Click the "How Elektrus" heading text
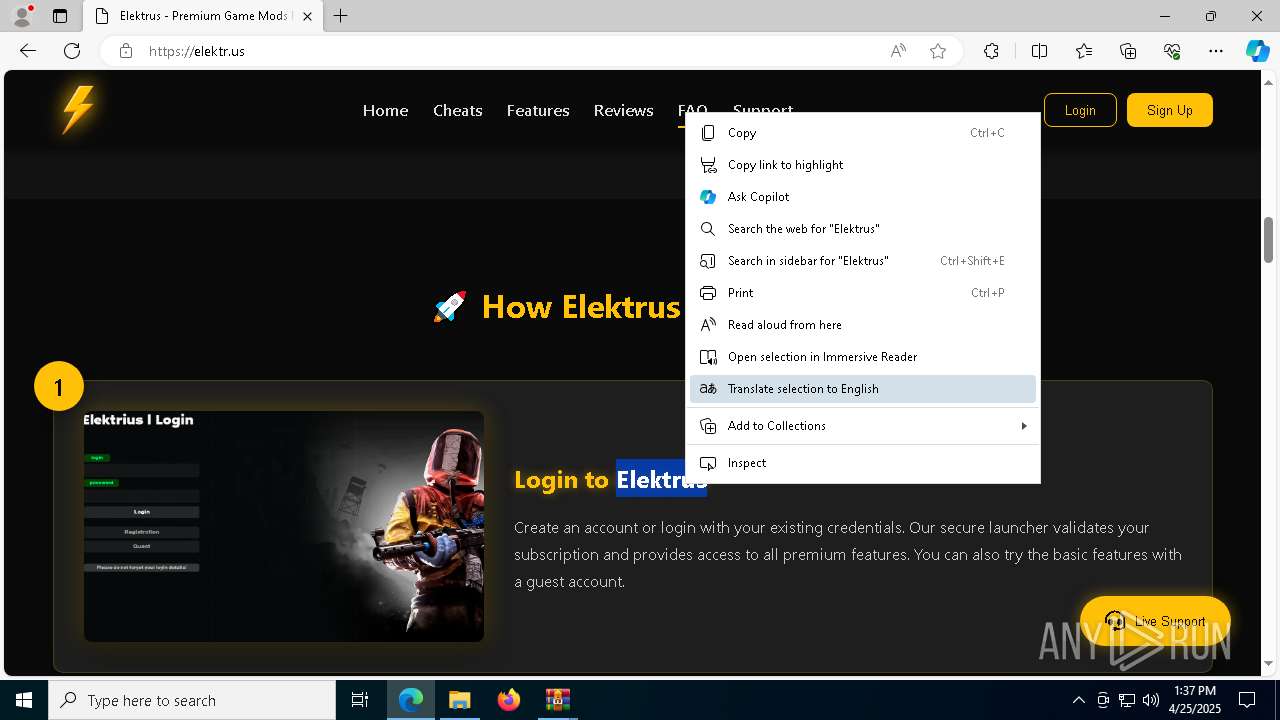This screenshot has width=1280, height=720. click(581, 306)
